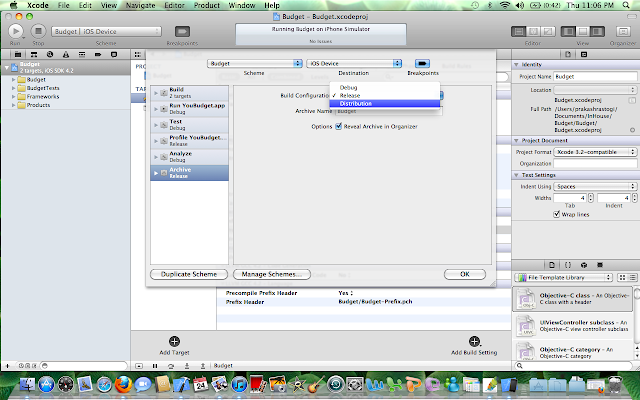Open Firefox from the Dock
This screenshot has width=640, height=400.
click(x=123, y=384)
